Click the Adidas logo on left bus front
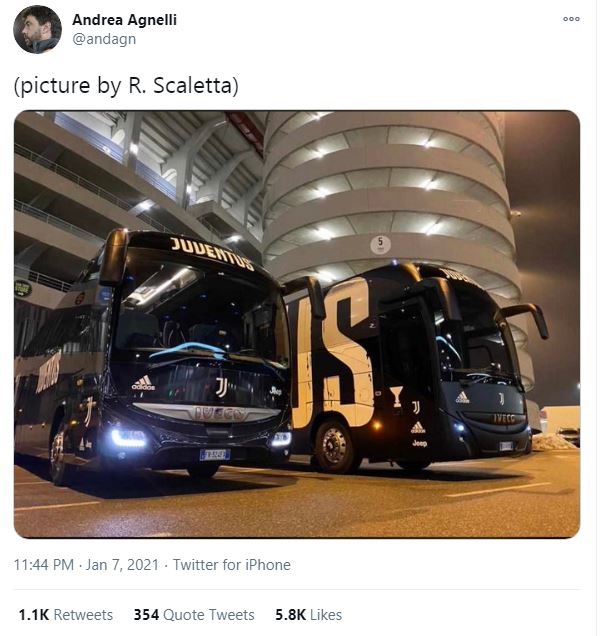The height and width of the screenshot is (636, 603). click(144, 381)
